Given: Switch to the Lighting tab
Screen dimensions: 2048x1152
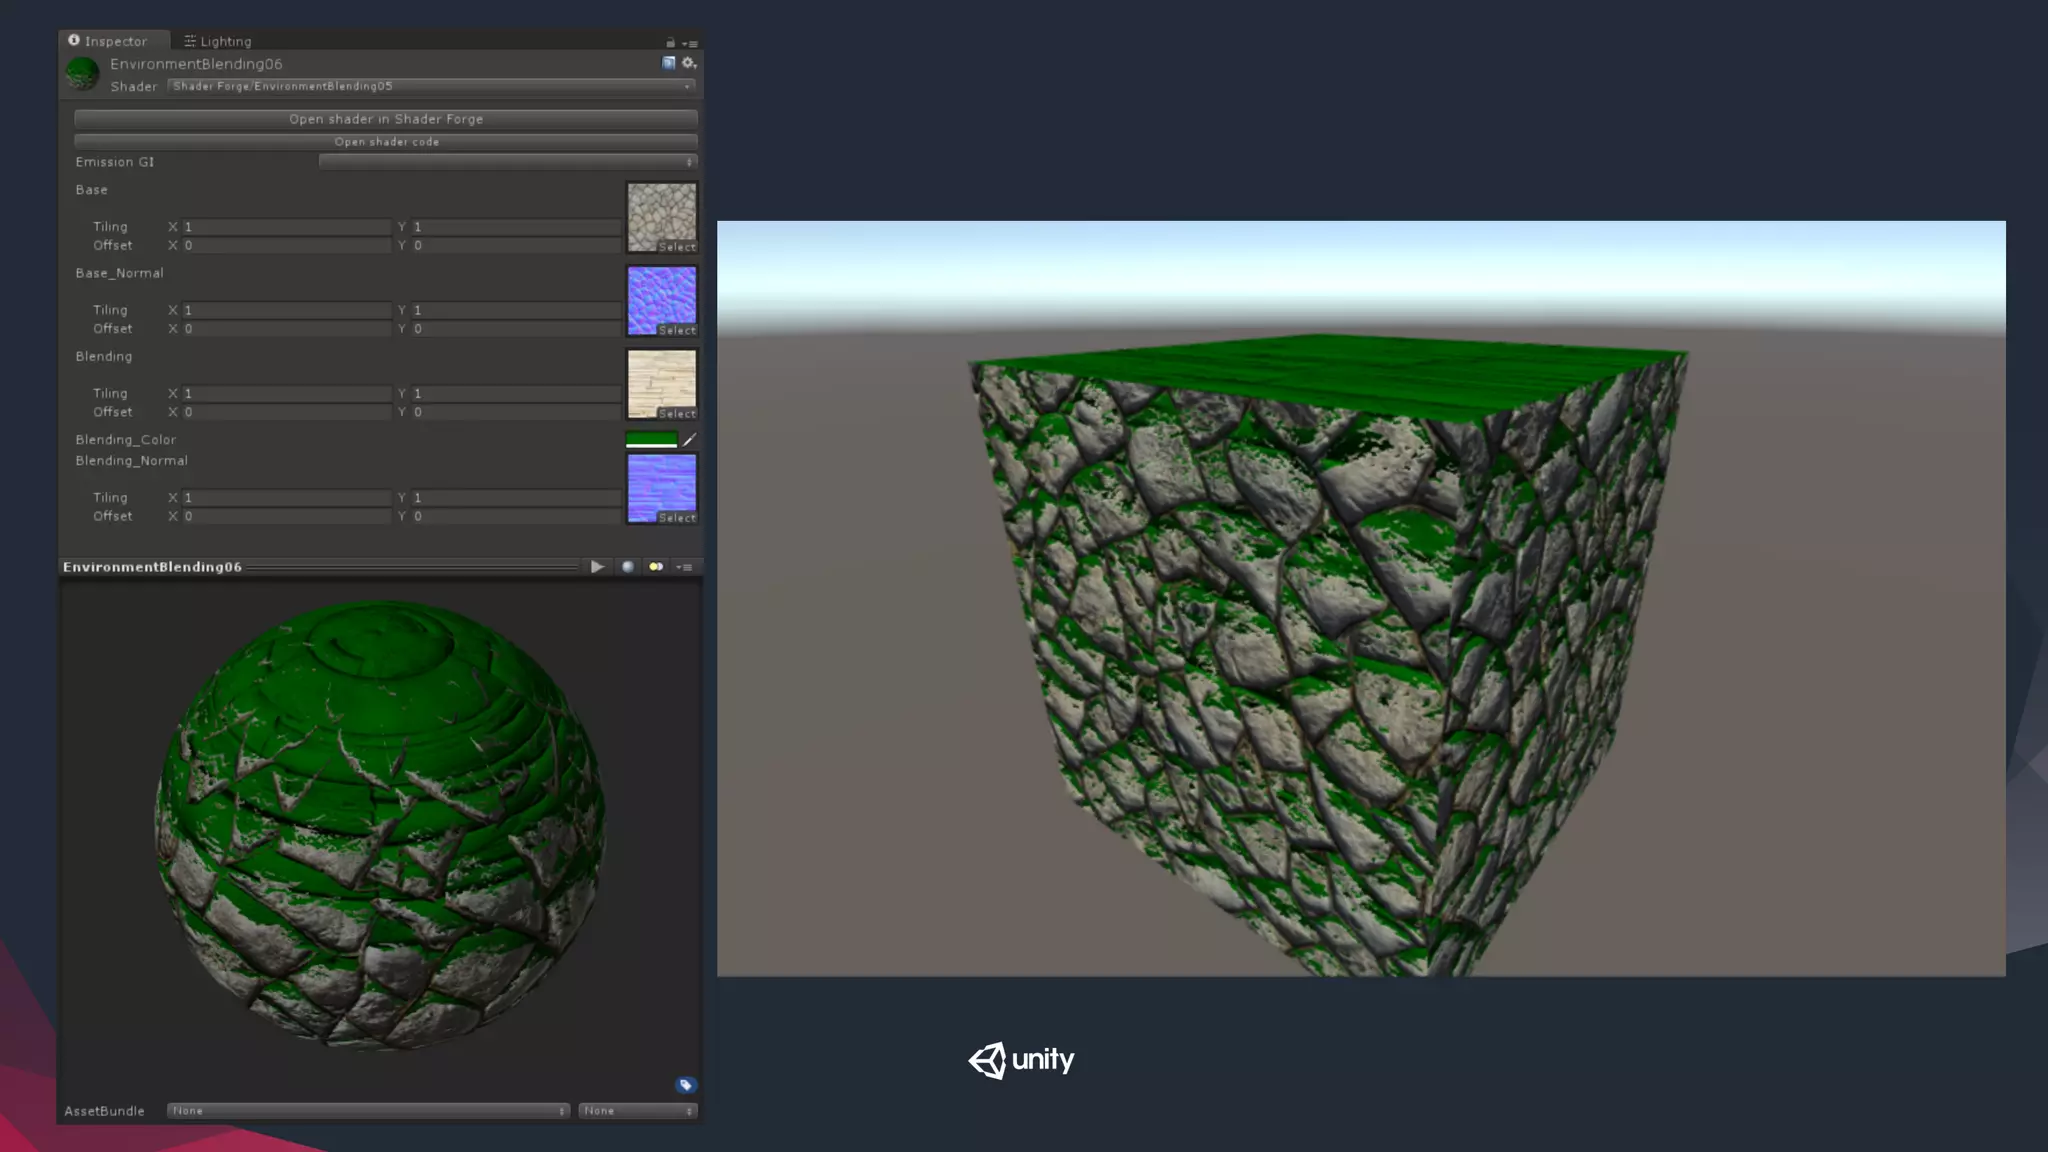Looking at the screenshot, I should (x=218, y=41).
